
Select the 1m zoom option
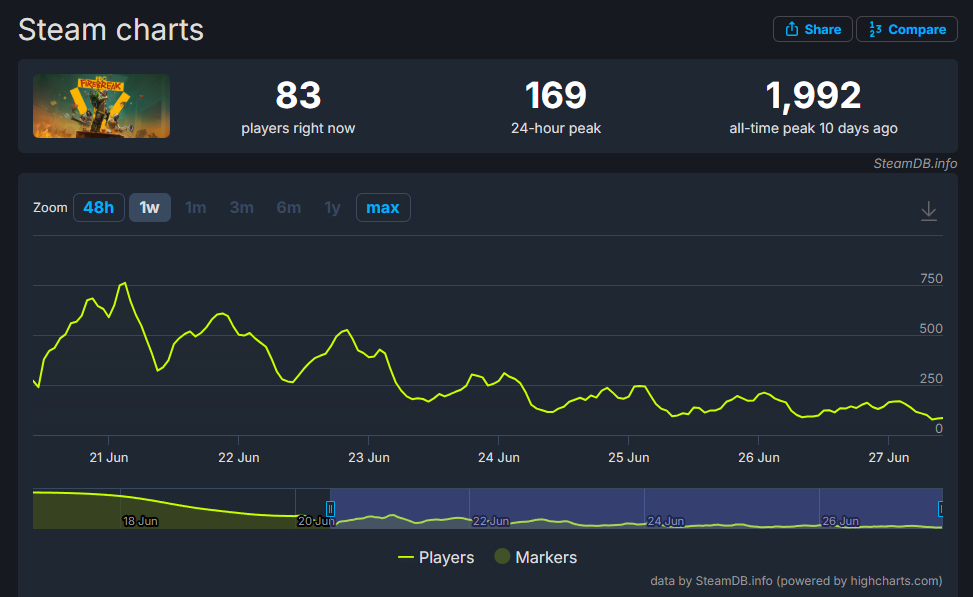195,207
